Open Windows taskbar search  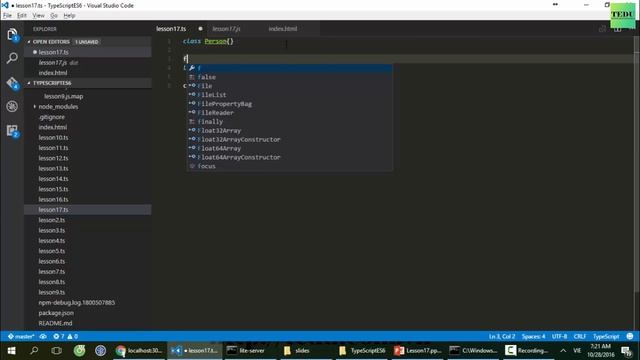pos(34,351)
